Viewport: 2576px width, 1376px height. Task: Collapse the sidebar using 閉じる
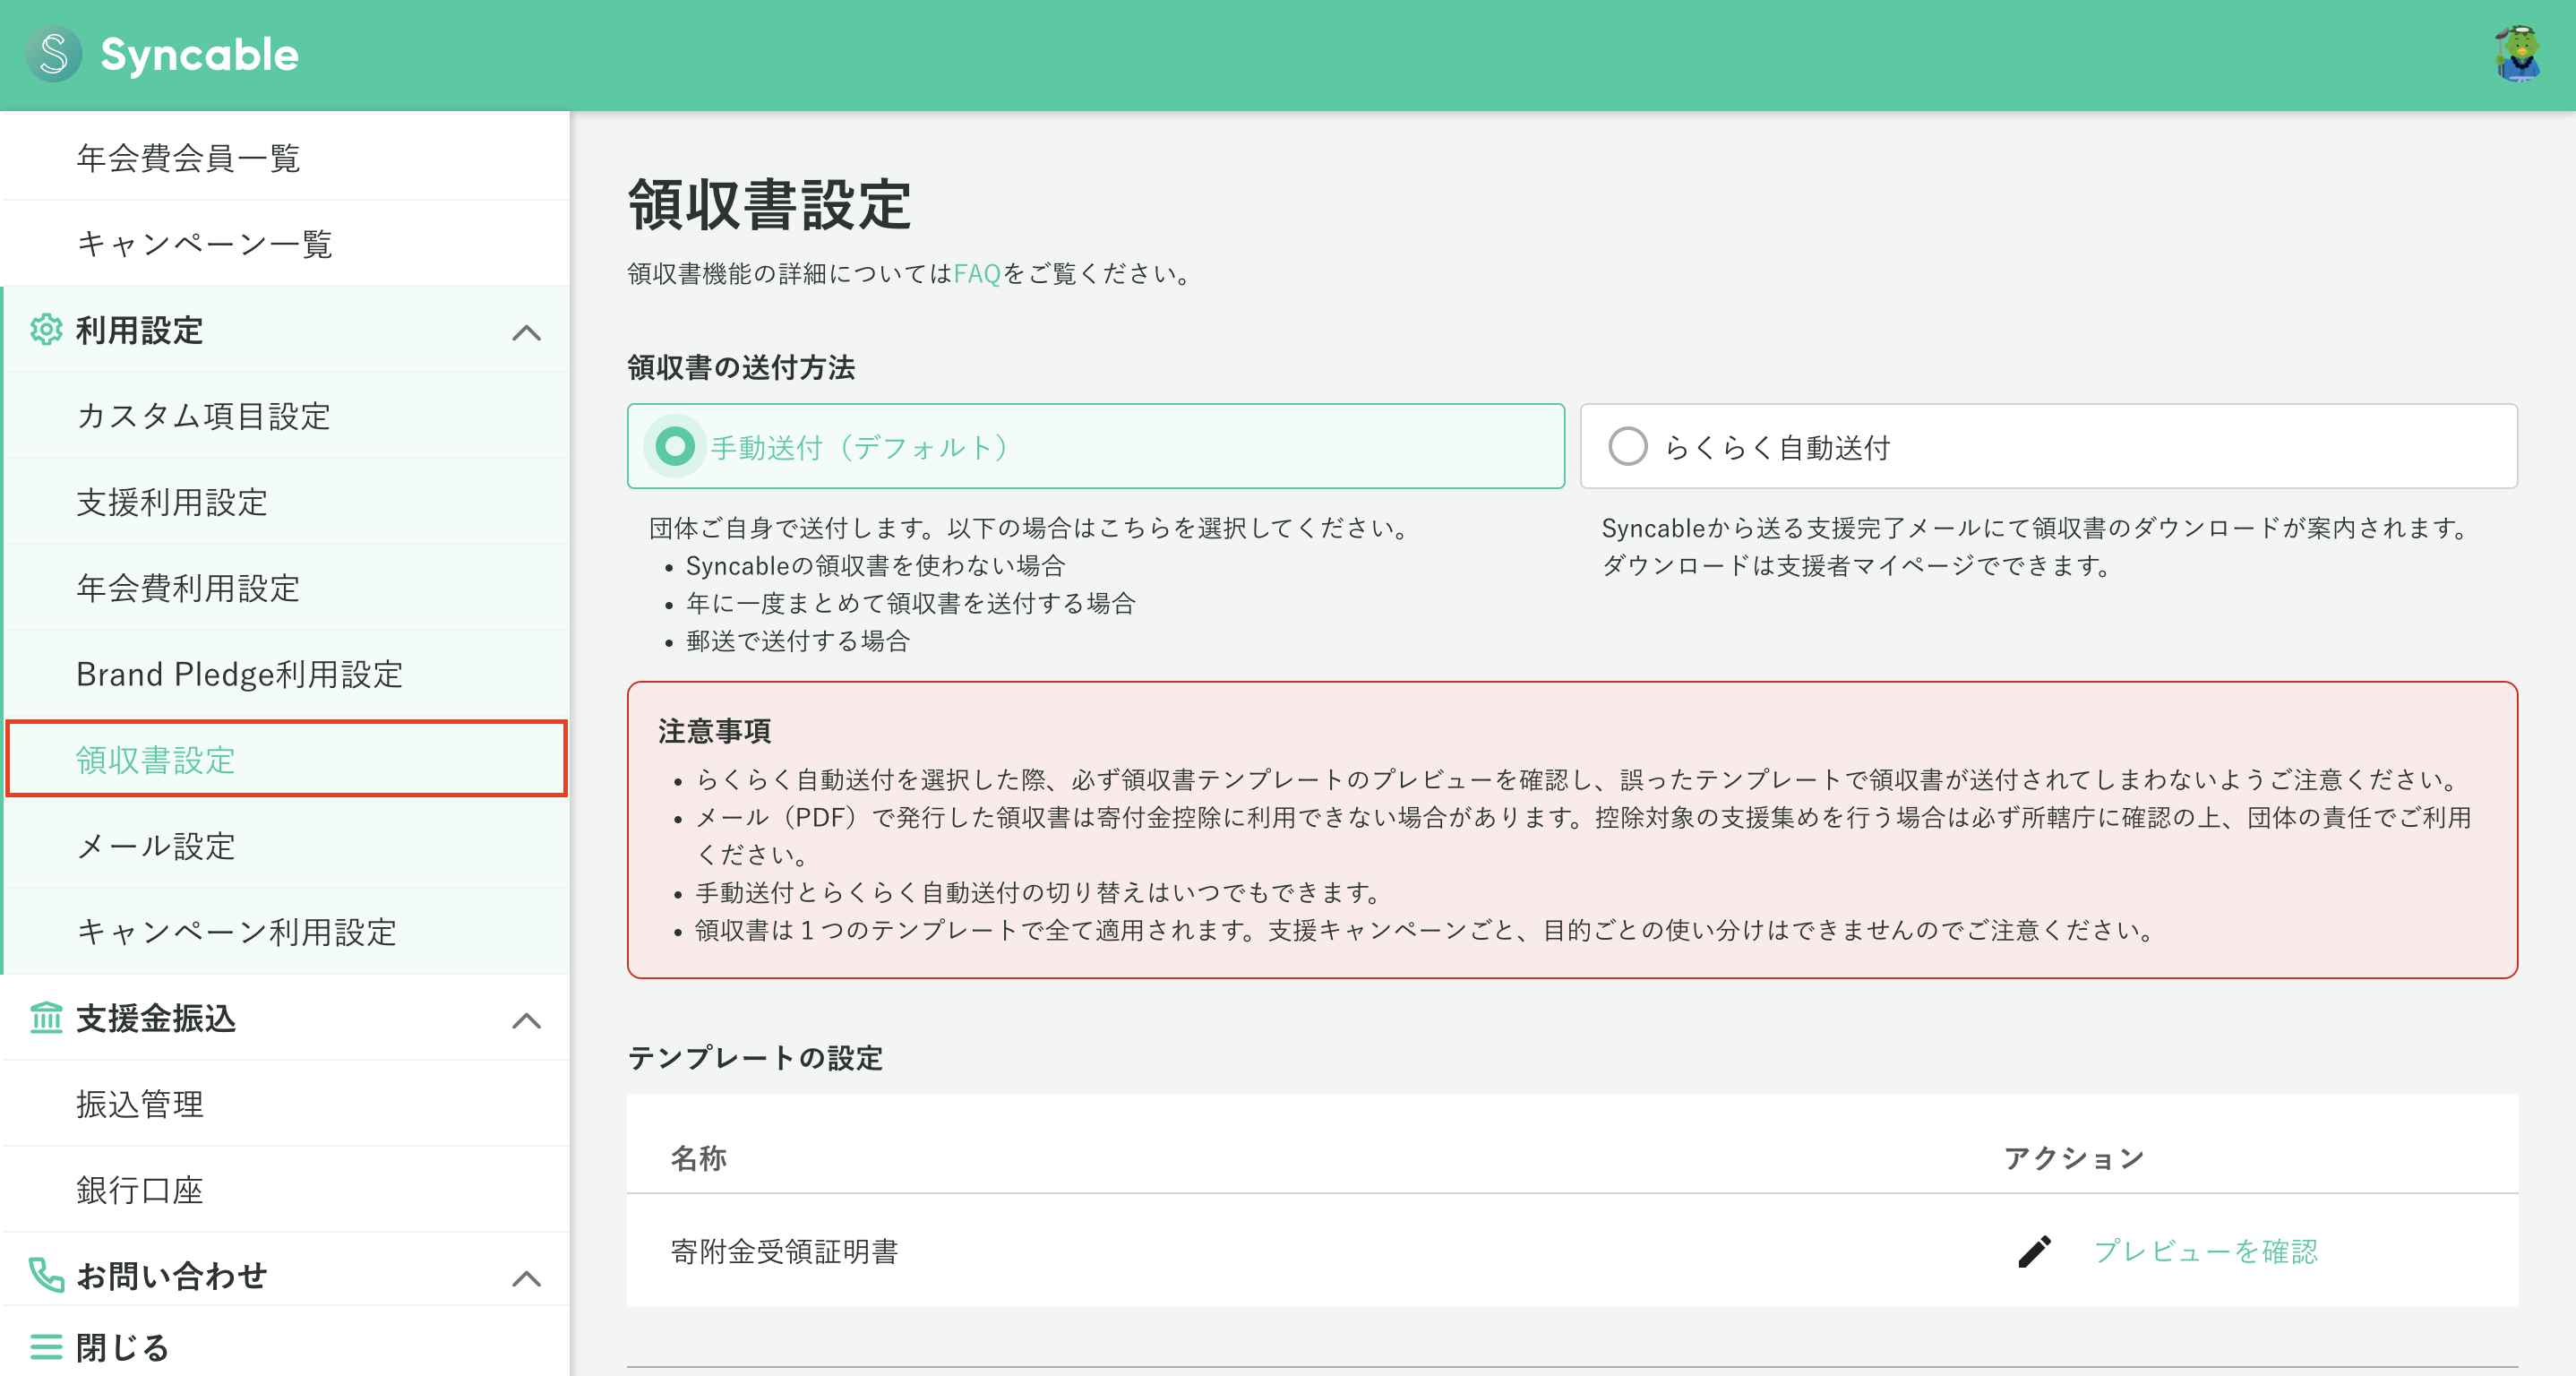(120, 1347)
